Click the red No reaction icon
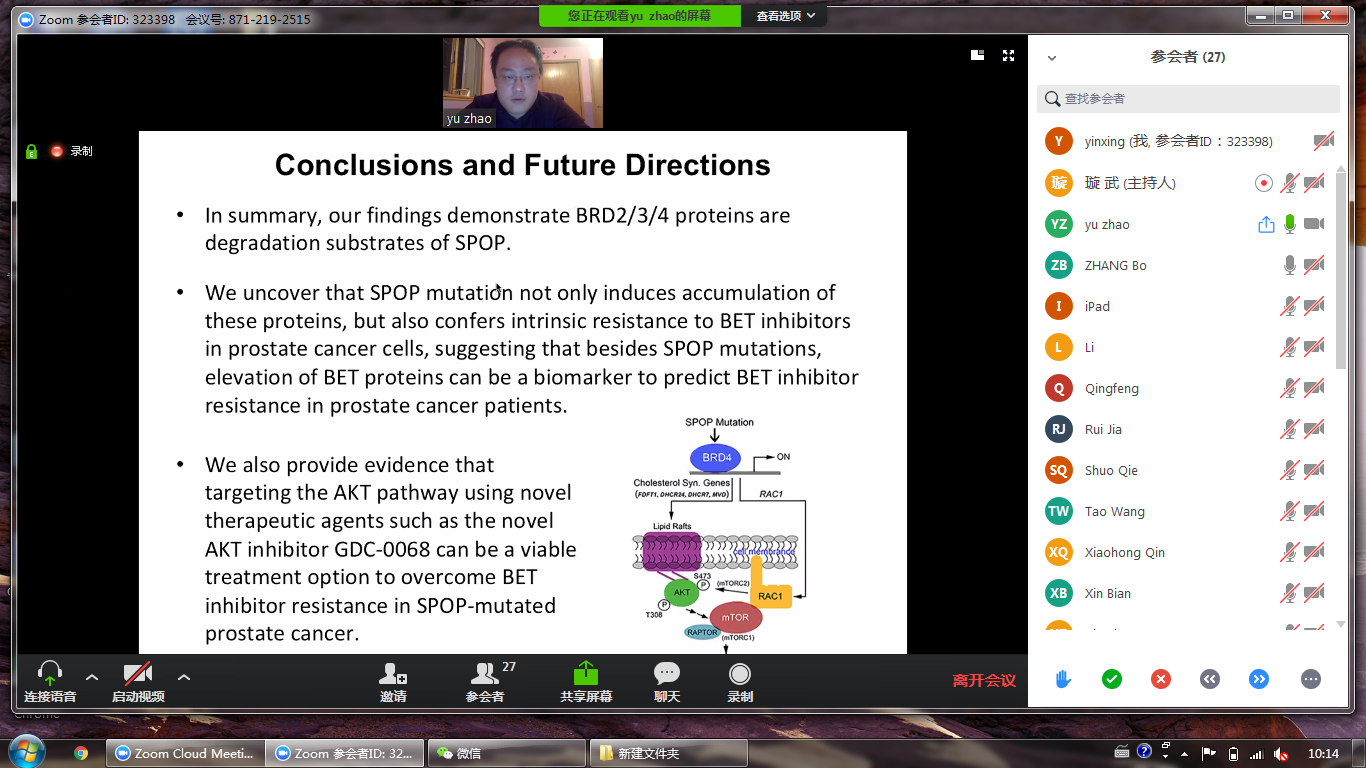Screen dimensions: 1366x768 pos(1160,679)
